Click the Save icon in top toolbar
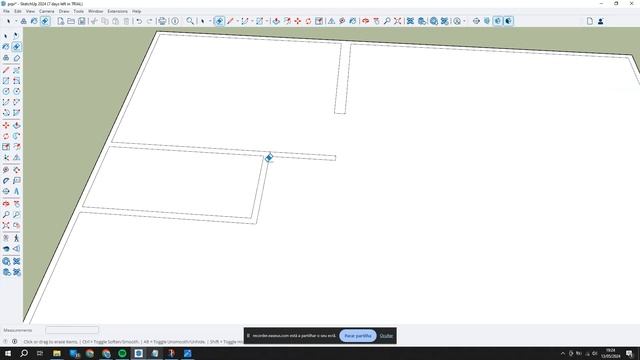The width and height of the screenshot is (640, 360). [82, 21]
